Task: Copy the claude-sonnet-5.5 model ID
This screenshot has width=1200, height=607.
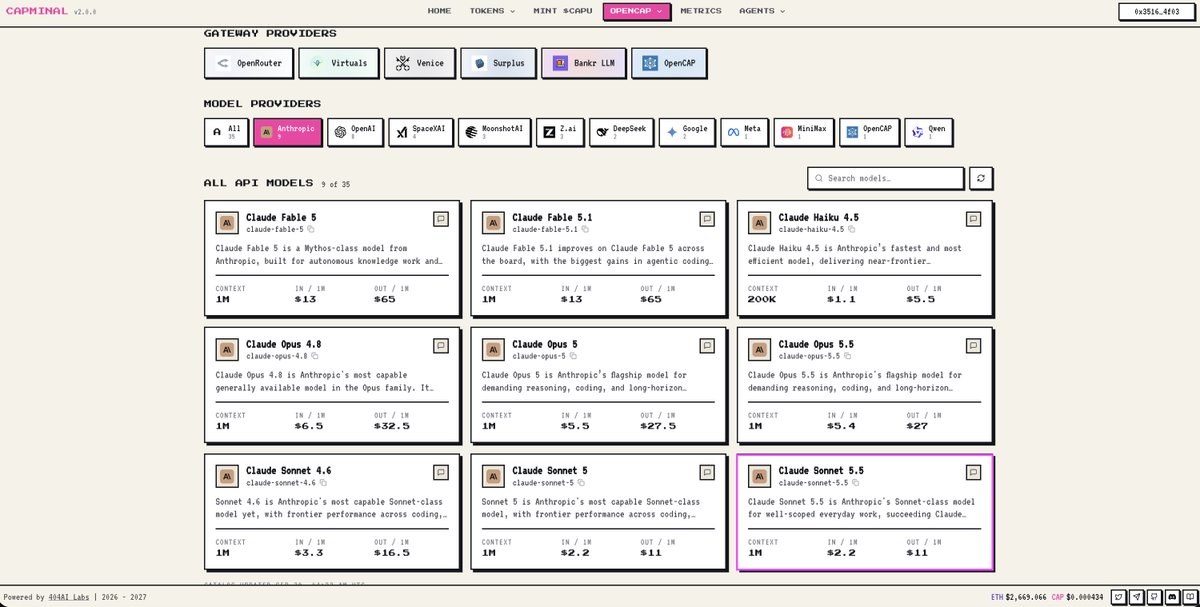Action: pos(856,483)
